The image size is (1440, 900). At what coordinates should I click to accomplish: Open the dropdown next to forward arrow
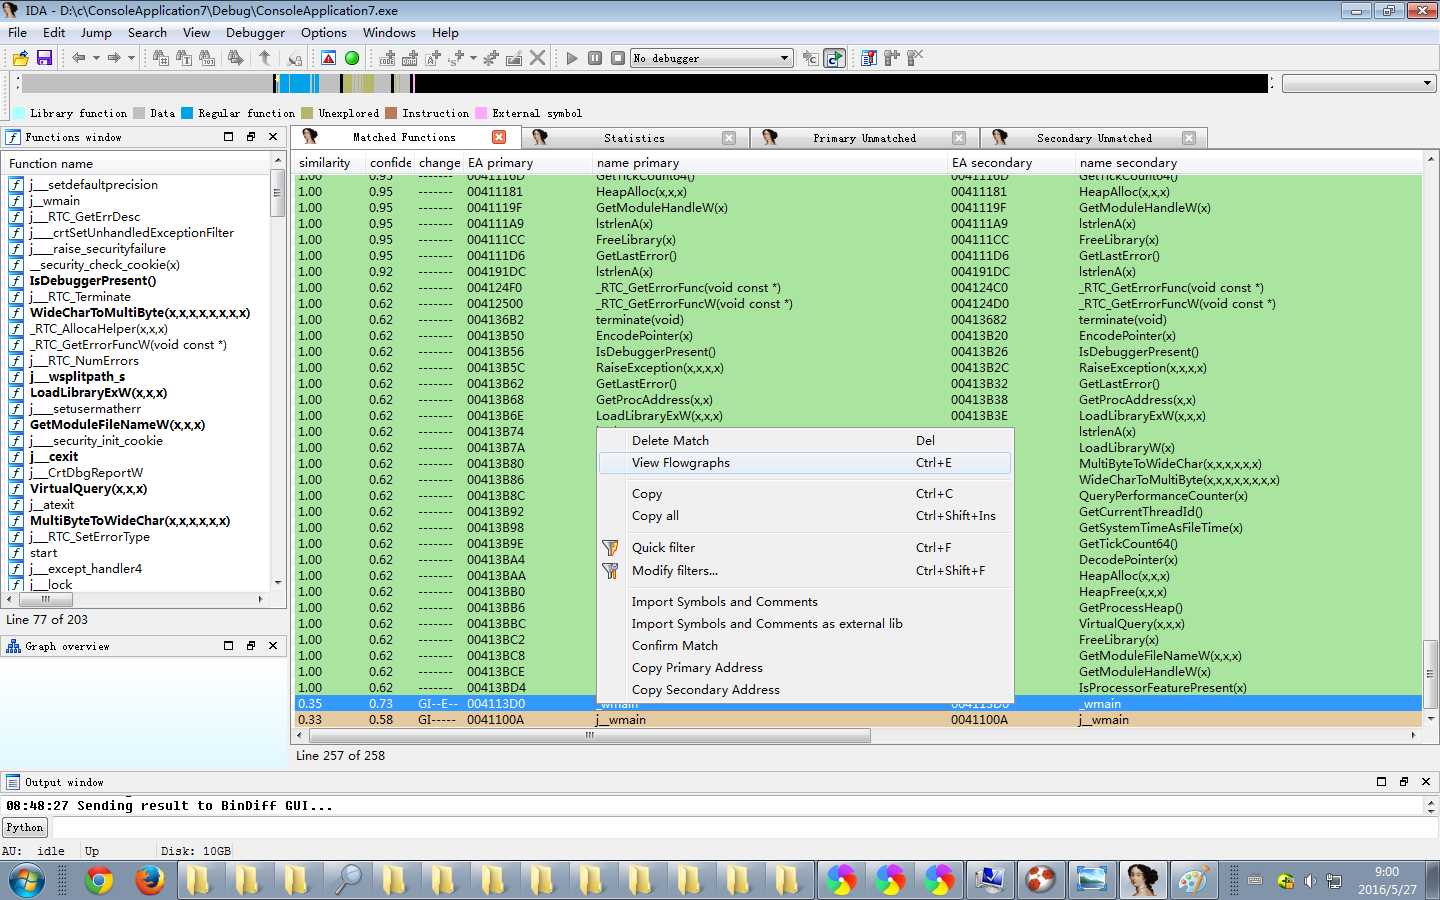[131, 58]
